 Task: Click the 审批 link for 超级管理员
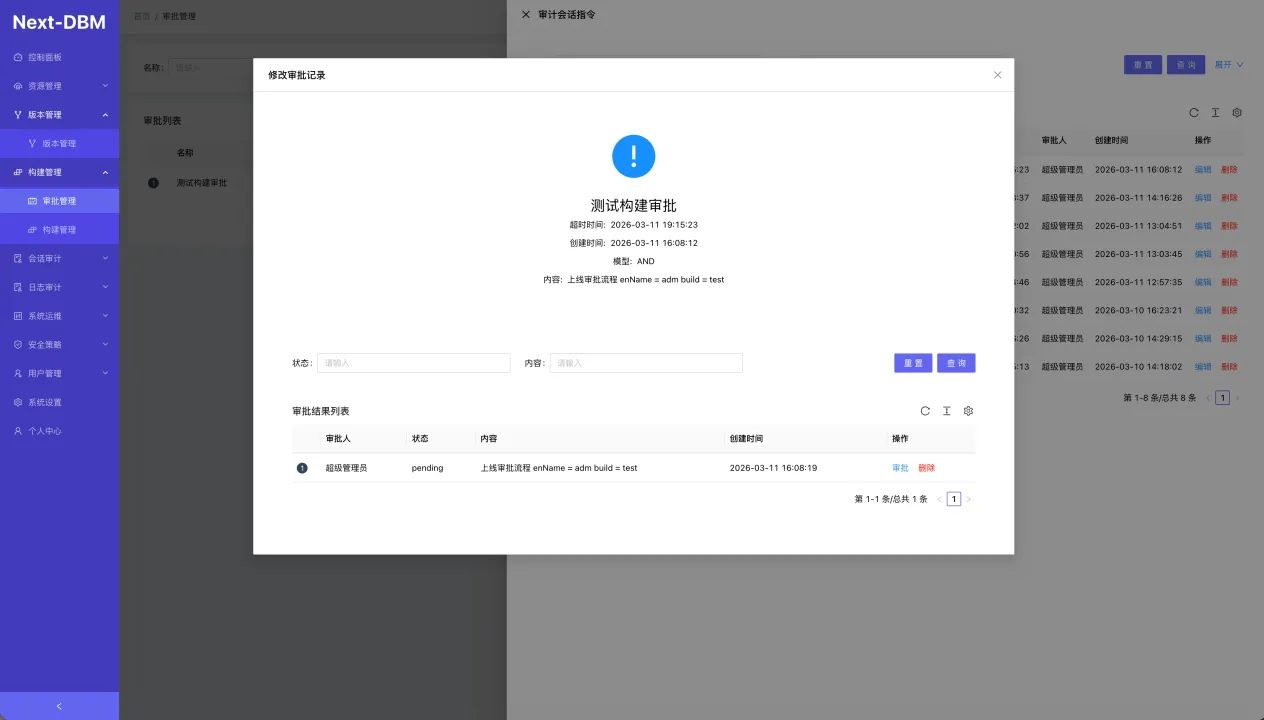pos(900,468)
